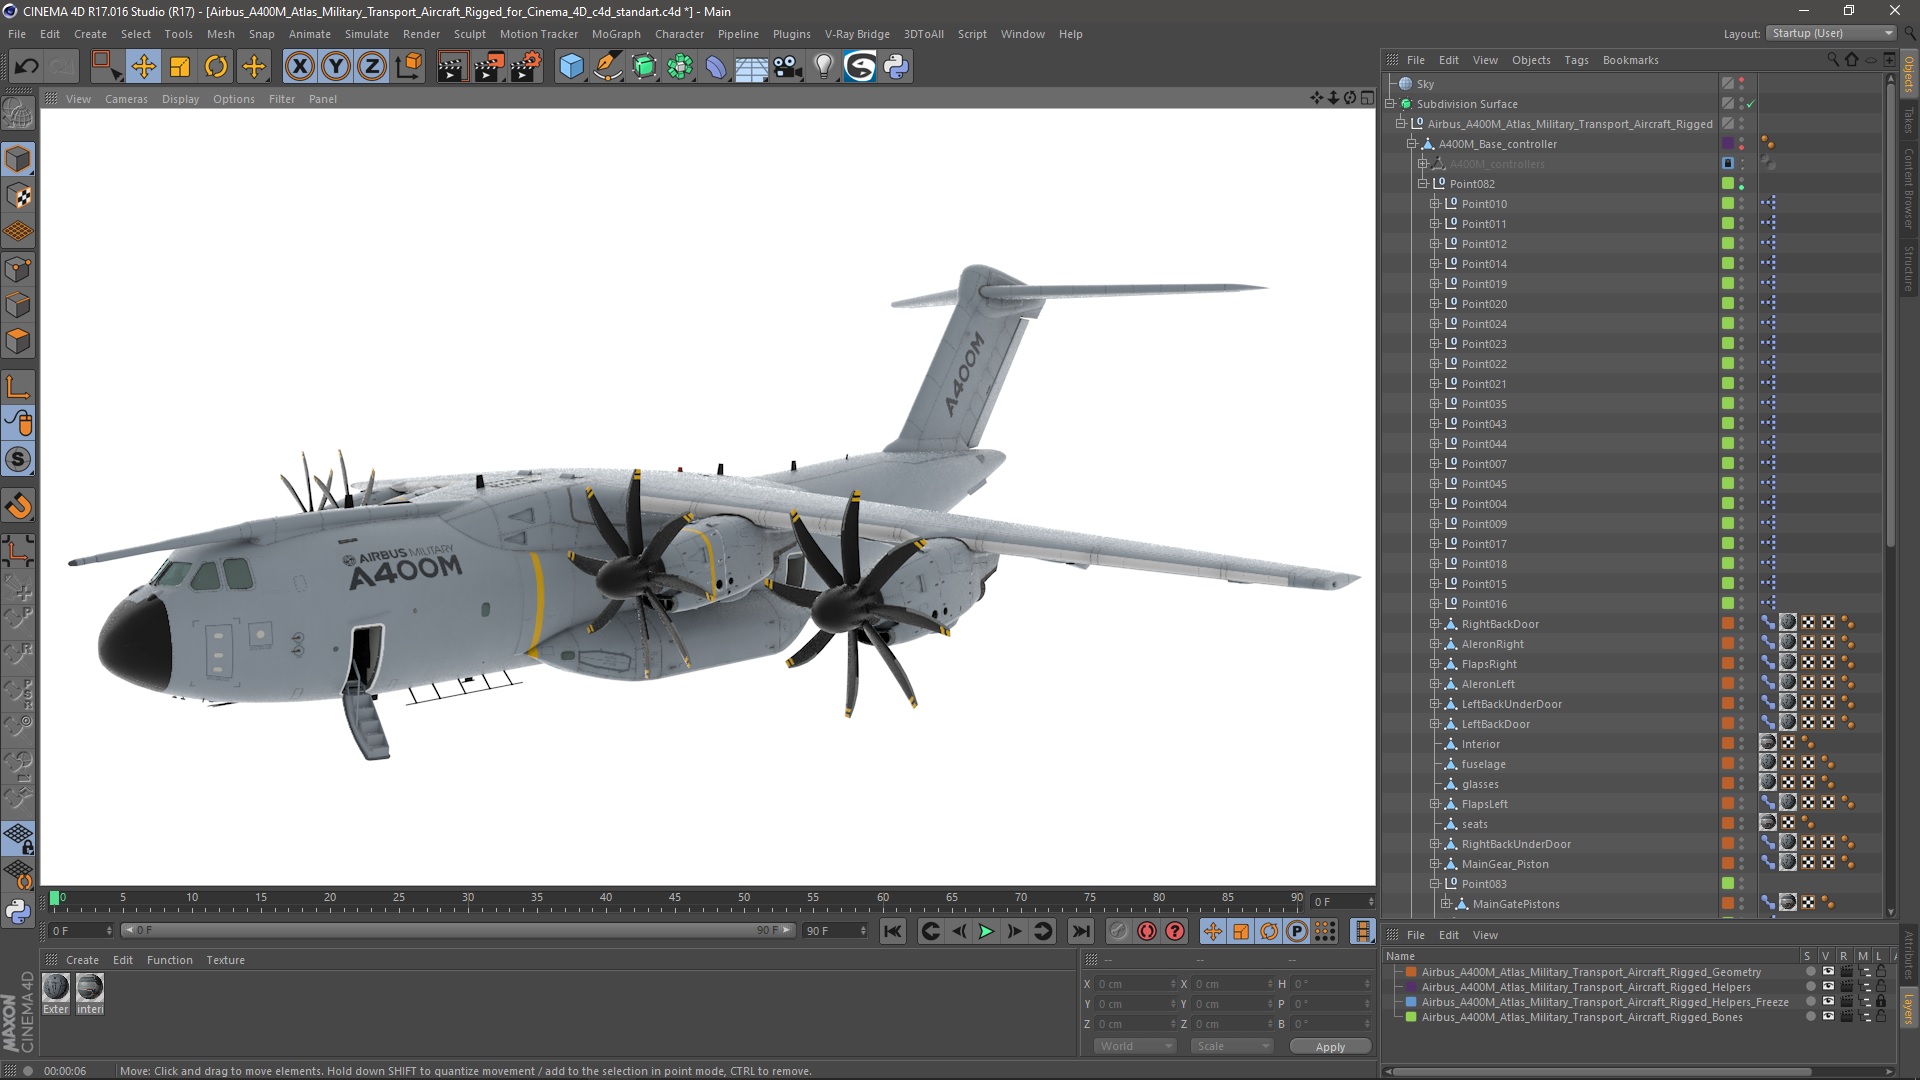The image size is (1920, 1080).
Task: Open the spline pen tool
Action: (608, 67)
